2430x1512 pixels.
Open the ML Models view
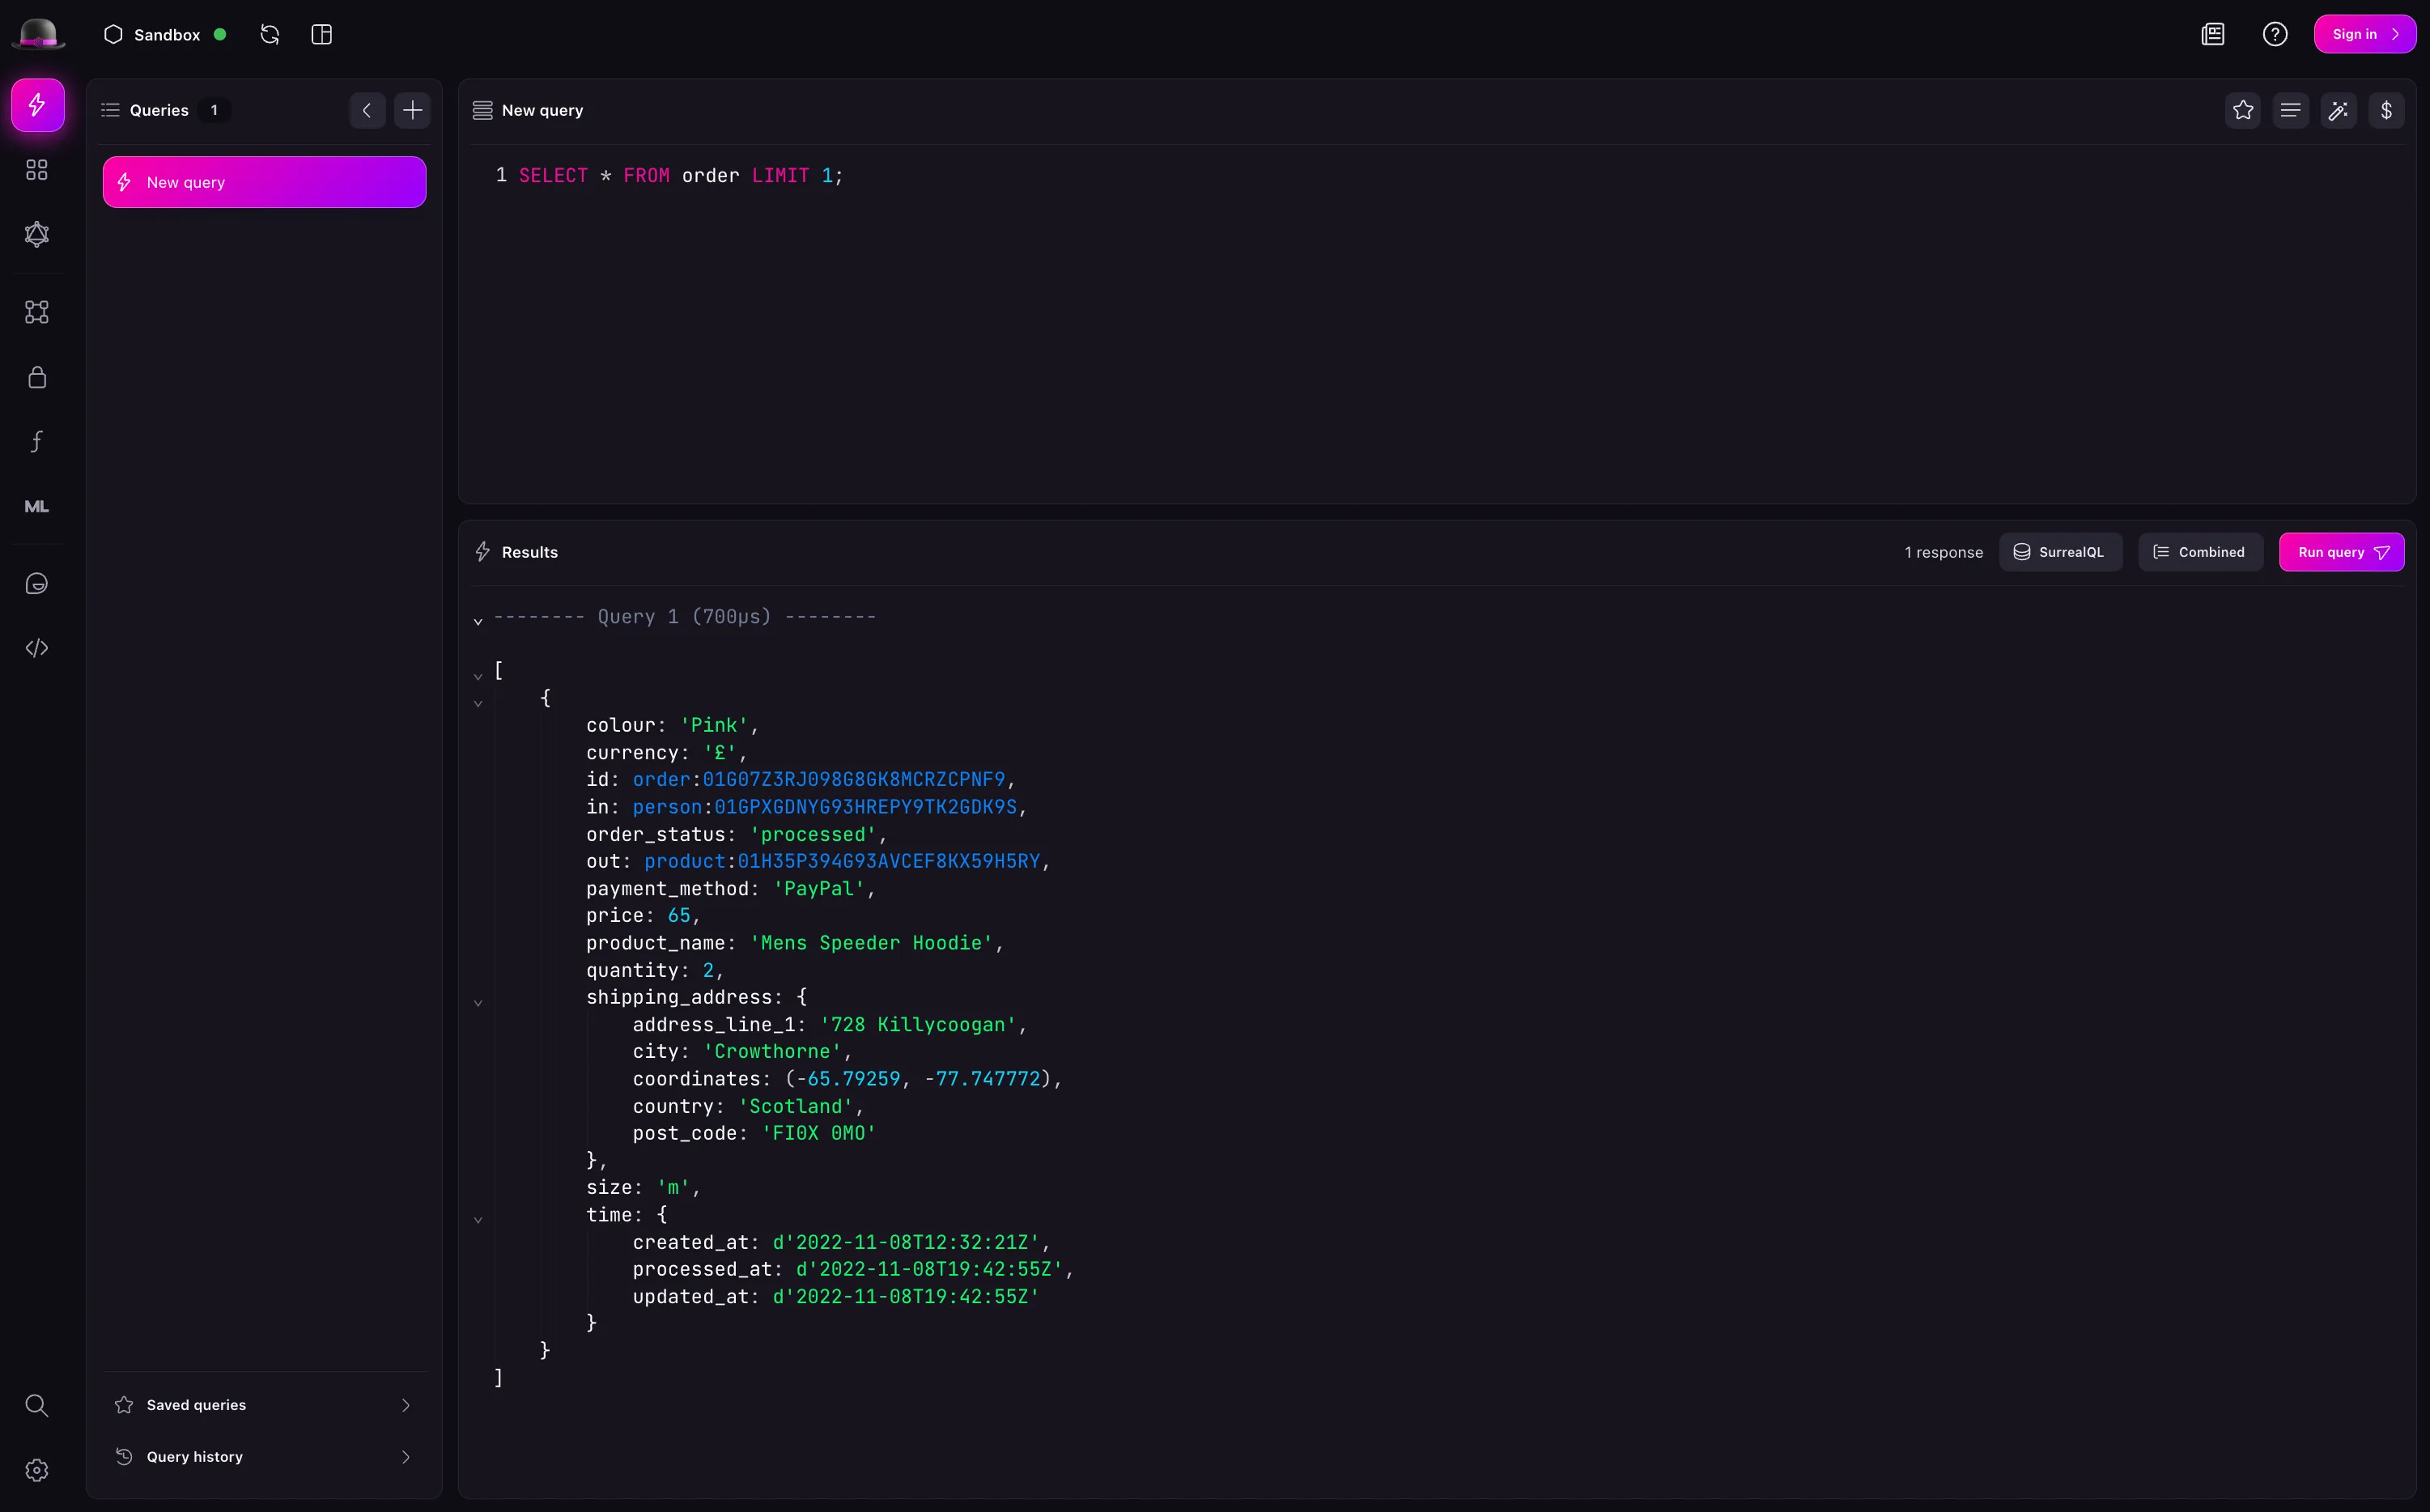(37, 506)
